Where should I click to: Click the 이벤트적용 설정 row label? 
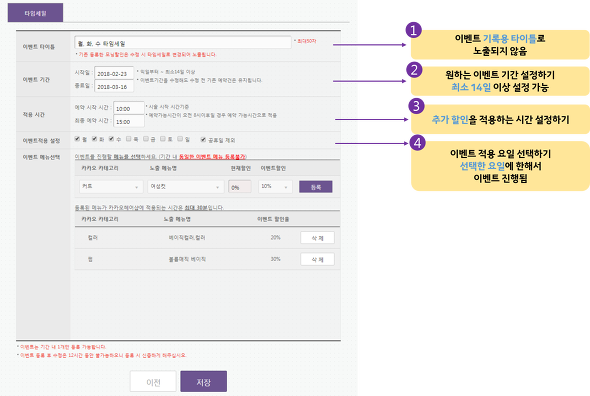click(41, 140)
